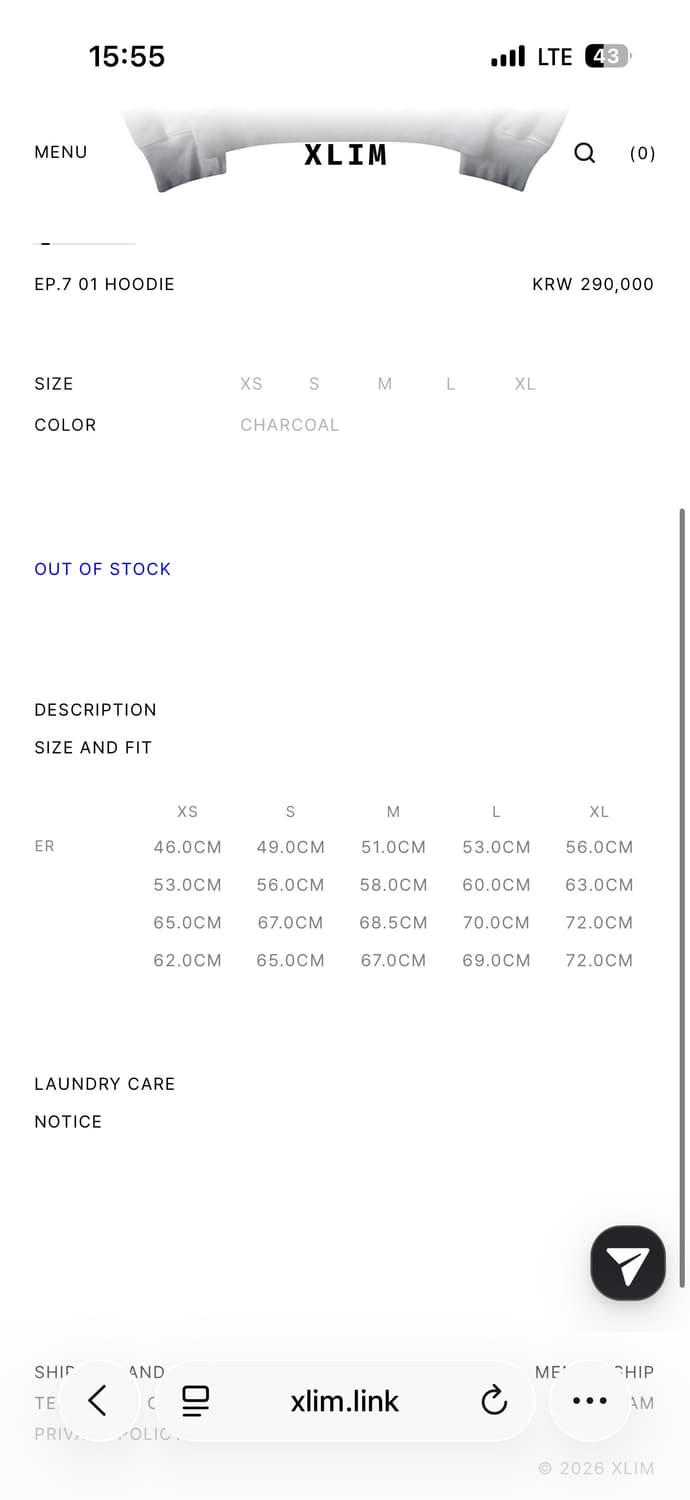The height and width of the screenshot is (1500, 690).
Task: Open the browser three-dots more menu
Action: [590, 1401]
